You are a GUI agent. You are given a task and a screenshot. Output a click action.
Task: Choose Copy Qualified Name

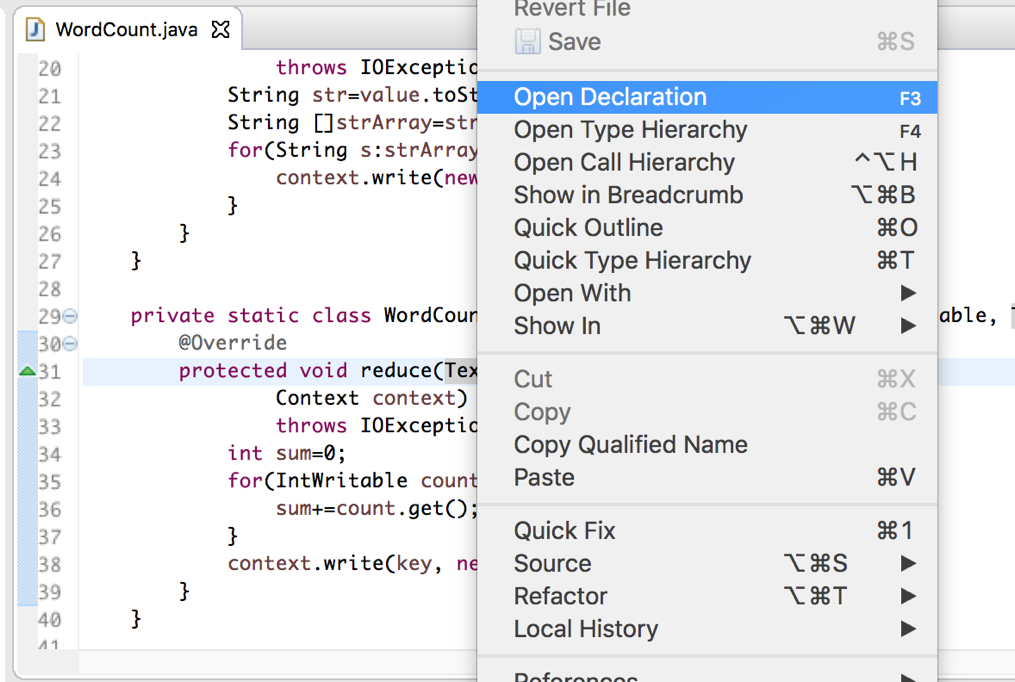[x=707, y=445]
